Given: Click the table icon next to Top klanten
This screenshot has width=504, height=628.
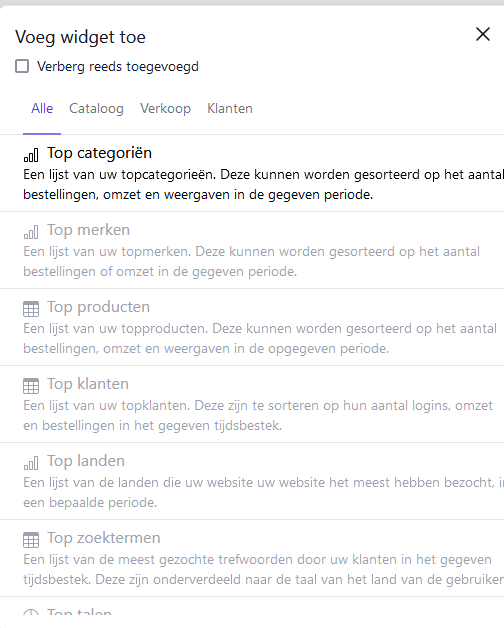Looking at the screenshot, I should pos(31,386).
